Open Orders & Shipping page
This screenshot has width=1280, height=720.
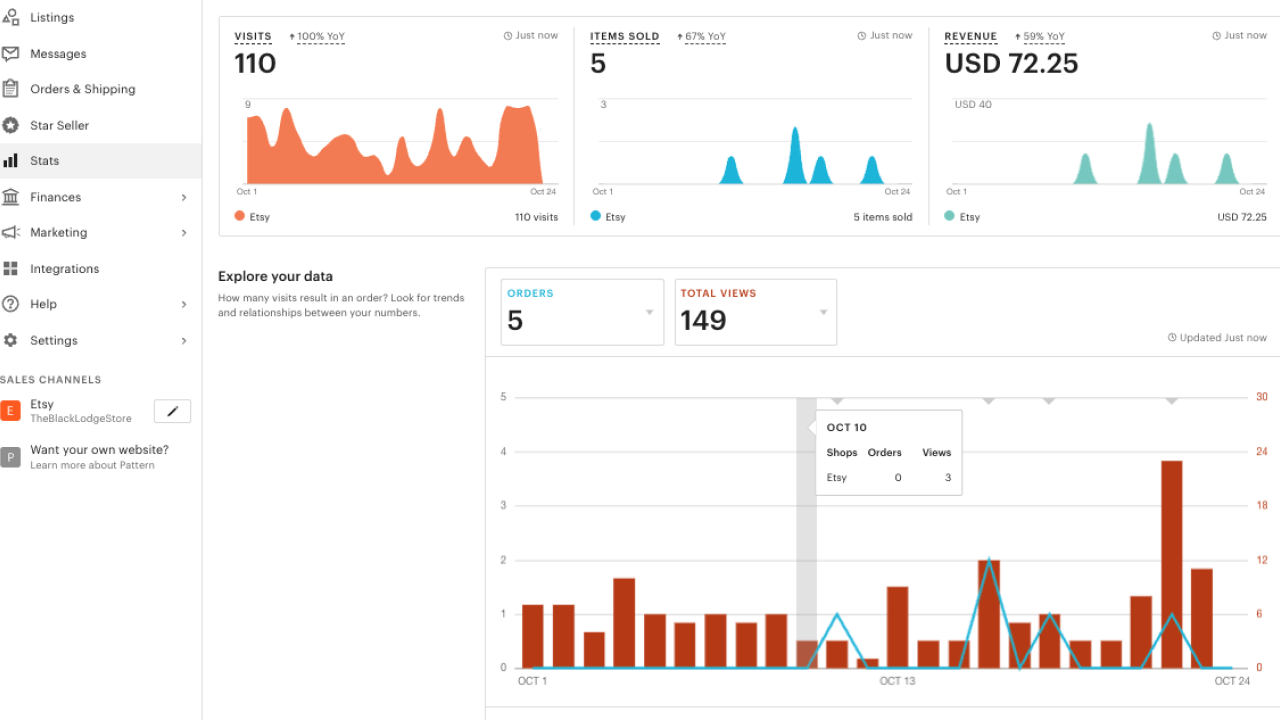coord(82,89)
